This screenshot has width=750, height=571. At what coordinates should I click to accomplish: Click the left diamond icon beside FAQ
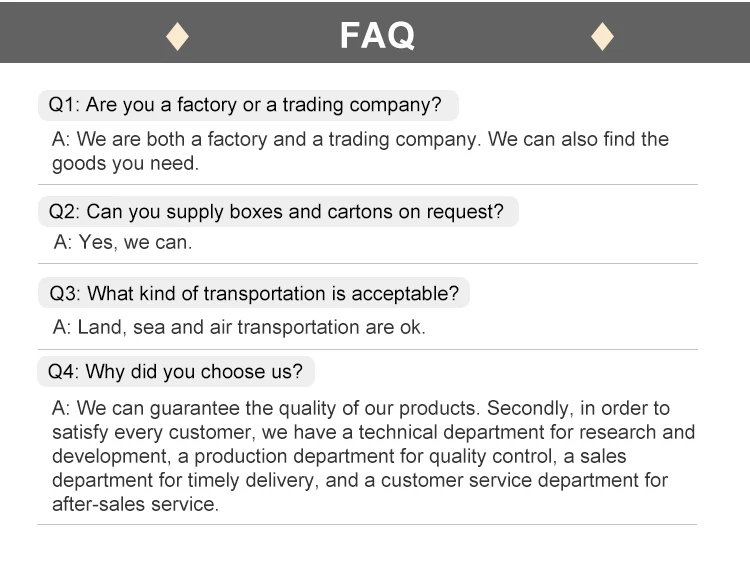click(177, 36)
